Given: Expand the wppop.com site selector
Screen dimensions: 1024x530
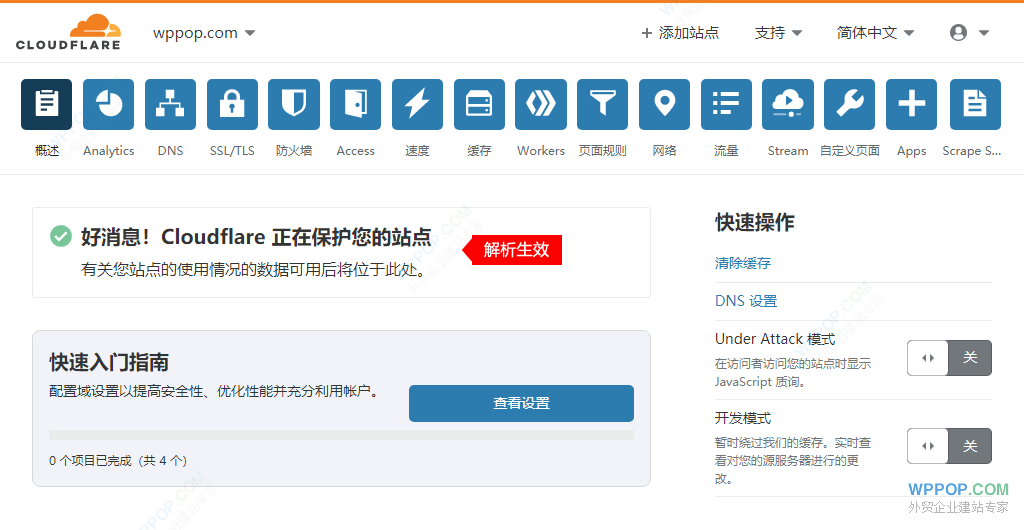Looking at the screenshot, I should click(x=204, y=33).
